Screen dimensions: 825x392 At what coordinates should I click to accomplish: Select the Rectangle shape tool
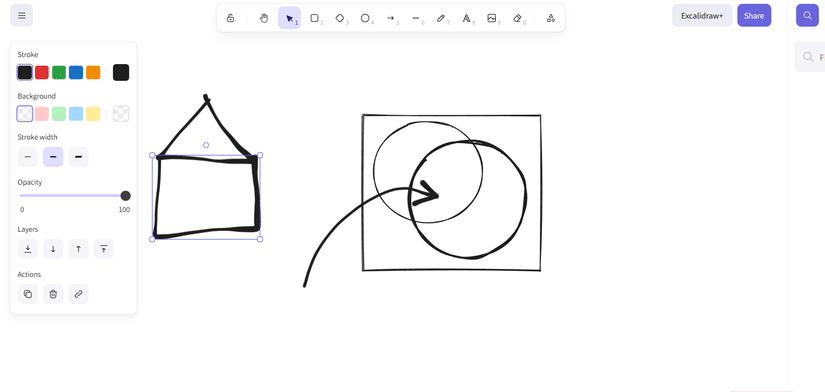315,18
